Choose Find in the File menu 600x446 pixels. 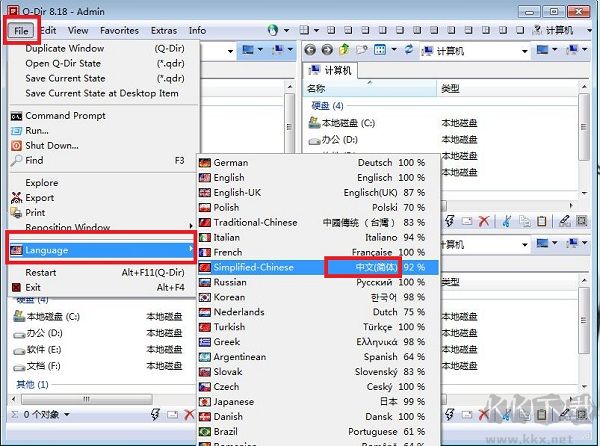tap(102, 160)
